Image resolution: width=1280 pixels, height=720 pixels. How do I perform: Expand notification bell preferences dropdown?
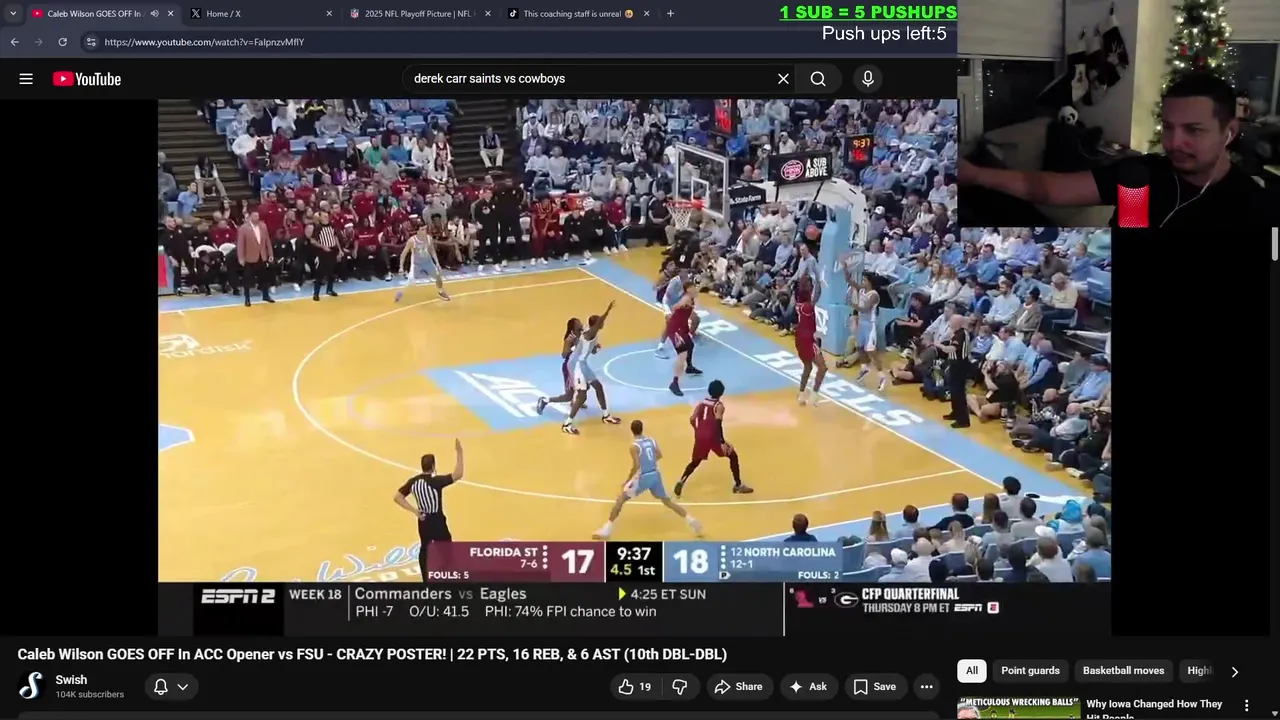point(170,687)
